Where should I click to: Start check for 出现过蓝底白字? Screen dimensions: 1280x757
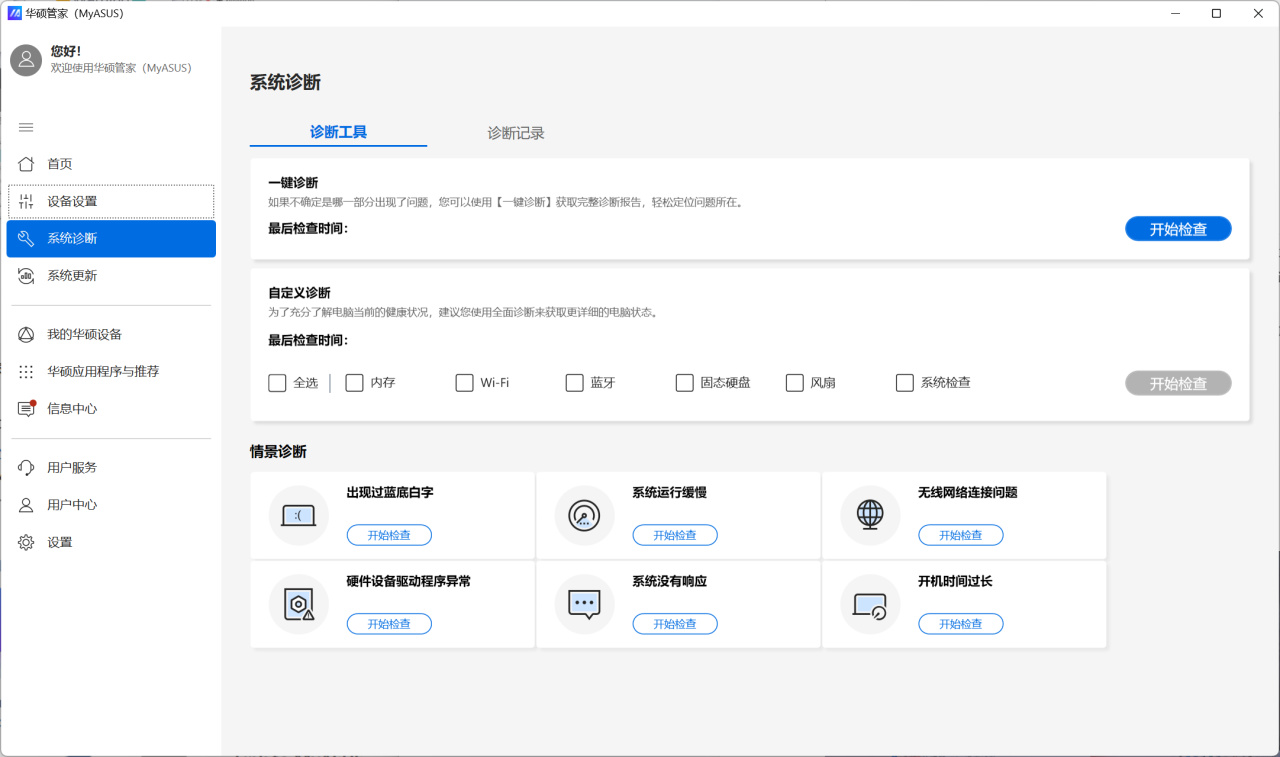pos(389,535)
